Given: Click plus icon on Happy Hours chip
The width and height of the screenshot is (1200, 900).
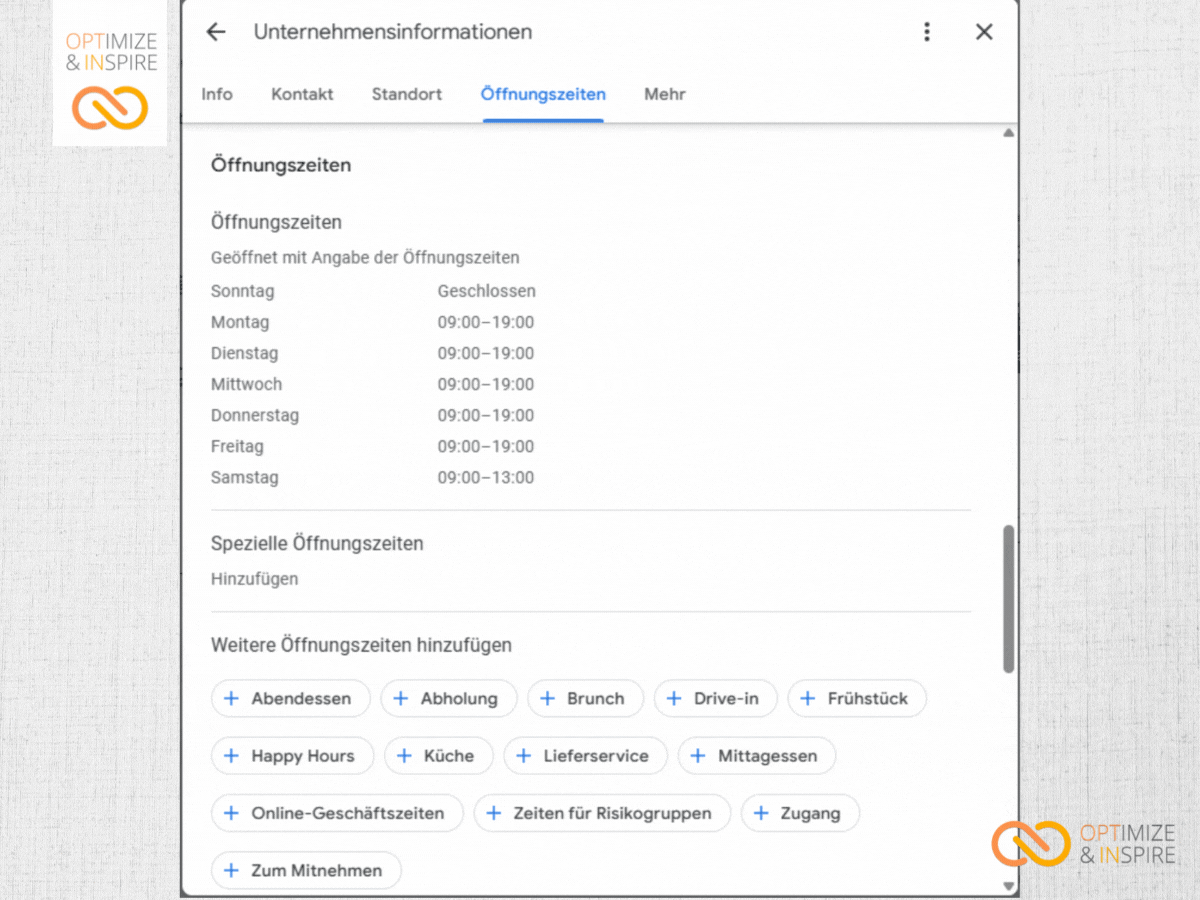Looking at the screenshot, I should click(231, 756).
